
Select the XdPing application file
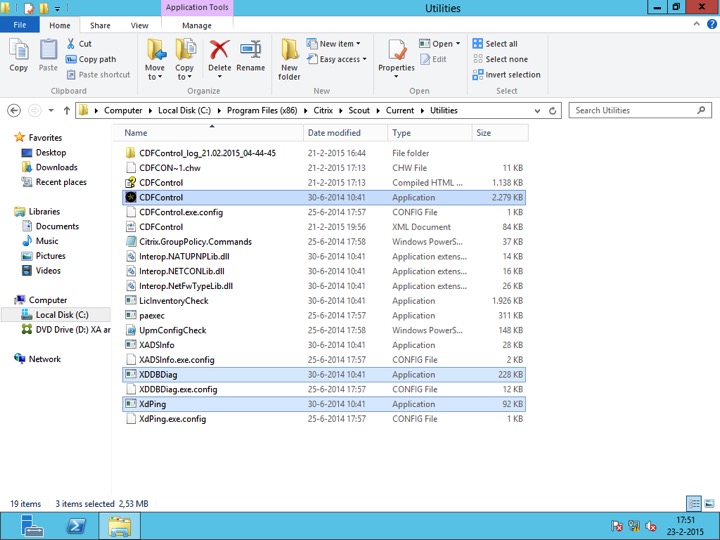tap(324, 404)
